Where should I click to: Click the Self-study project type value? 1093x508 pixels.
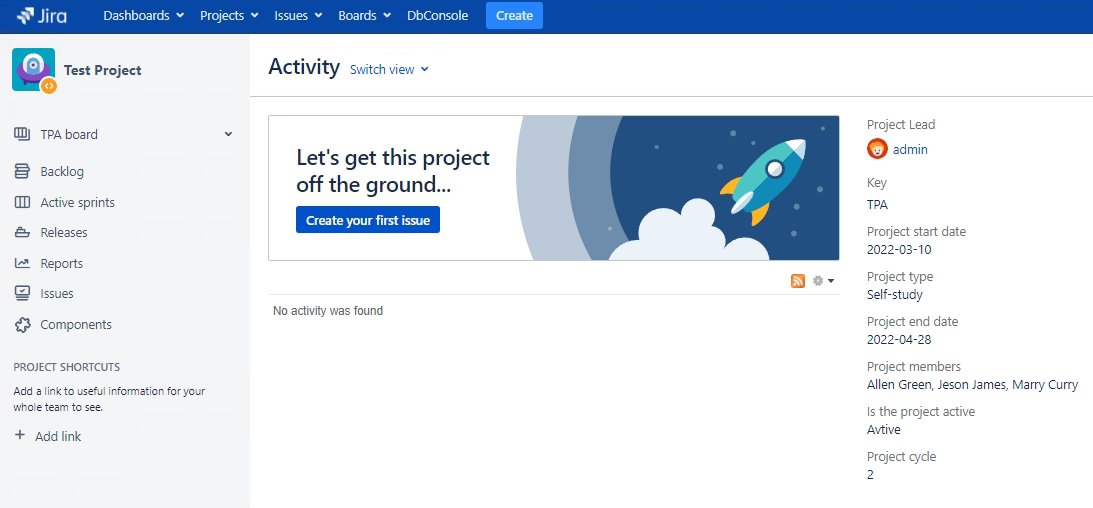(x=894, y=295)
